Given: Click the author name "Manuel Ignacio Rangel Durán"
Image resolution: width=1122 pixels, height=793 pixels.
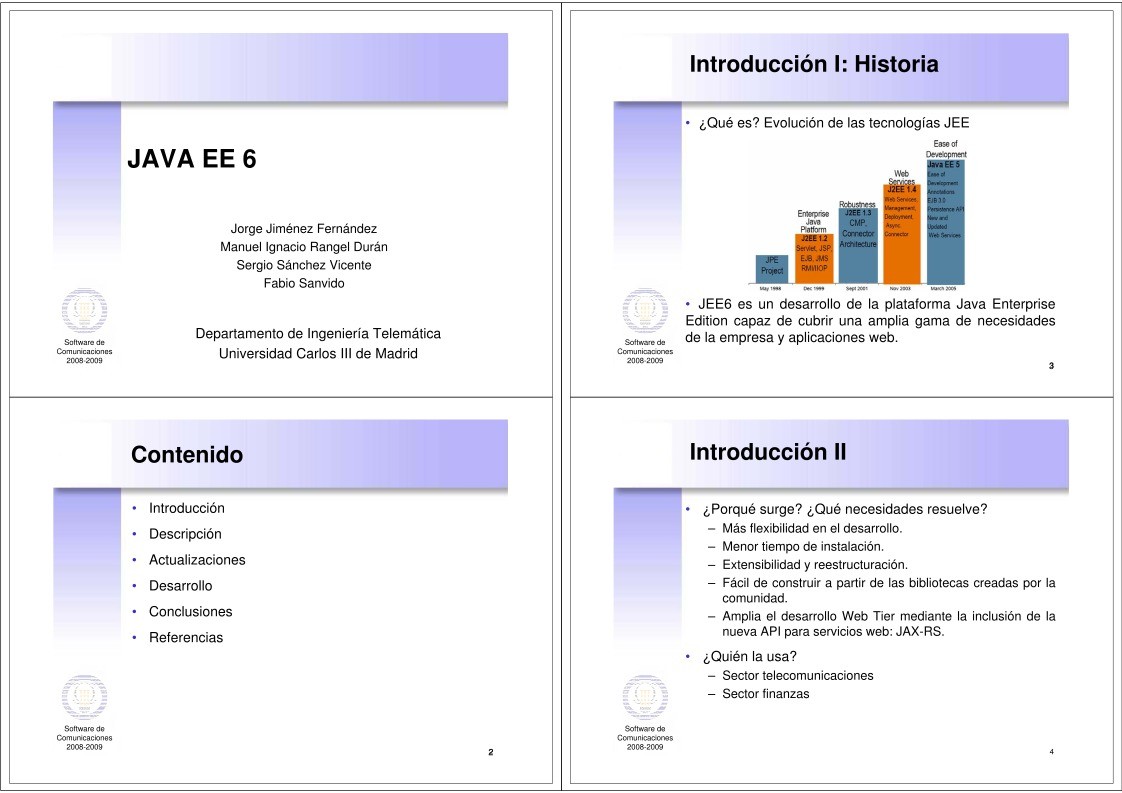Looking at the screenshot, I should (303, 247).
